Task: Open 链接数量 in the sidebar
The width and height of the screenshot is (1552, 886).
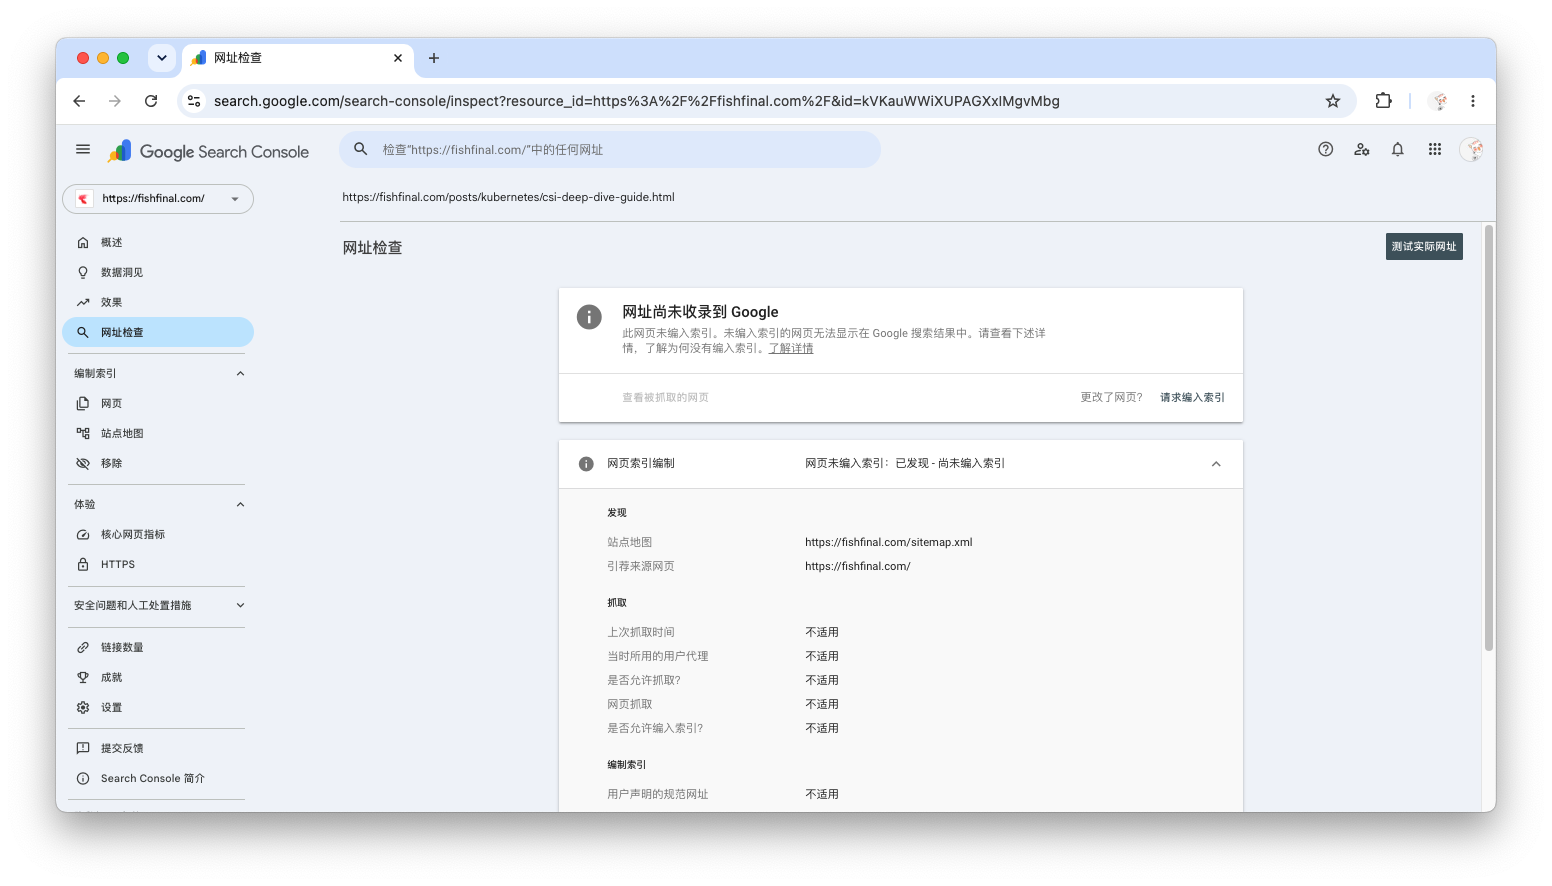Action: [158, 648]
